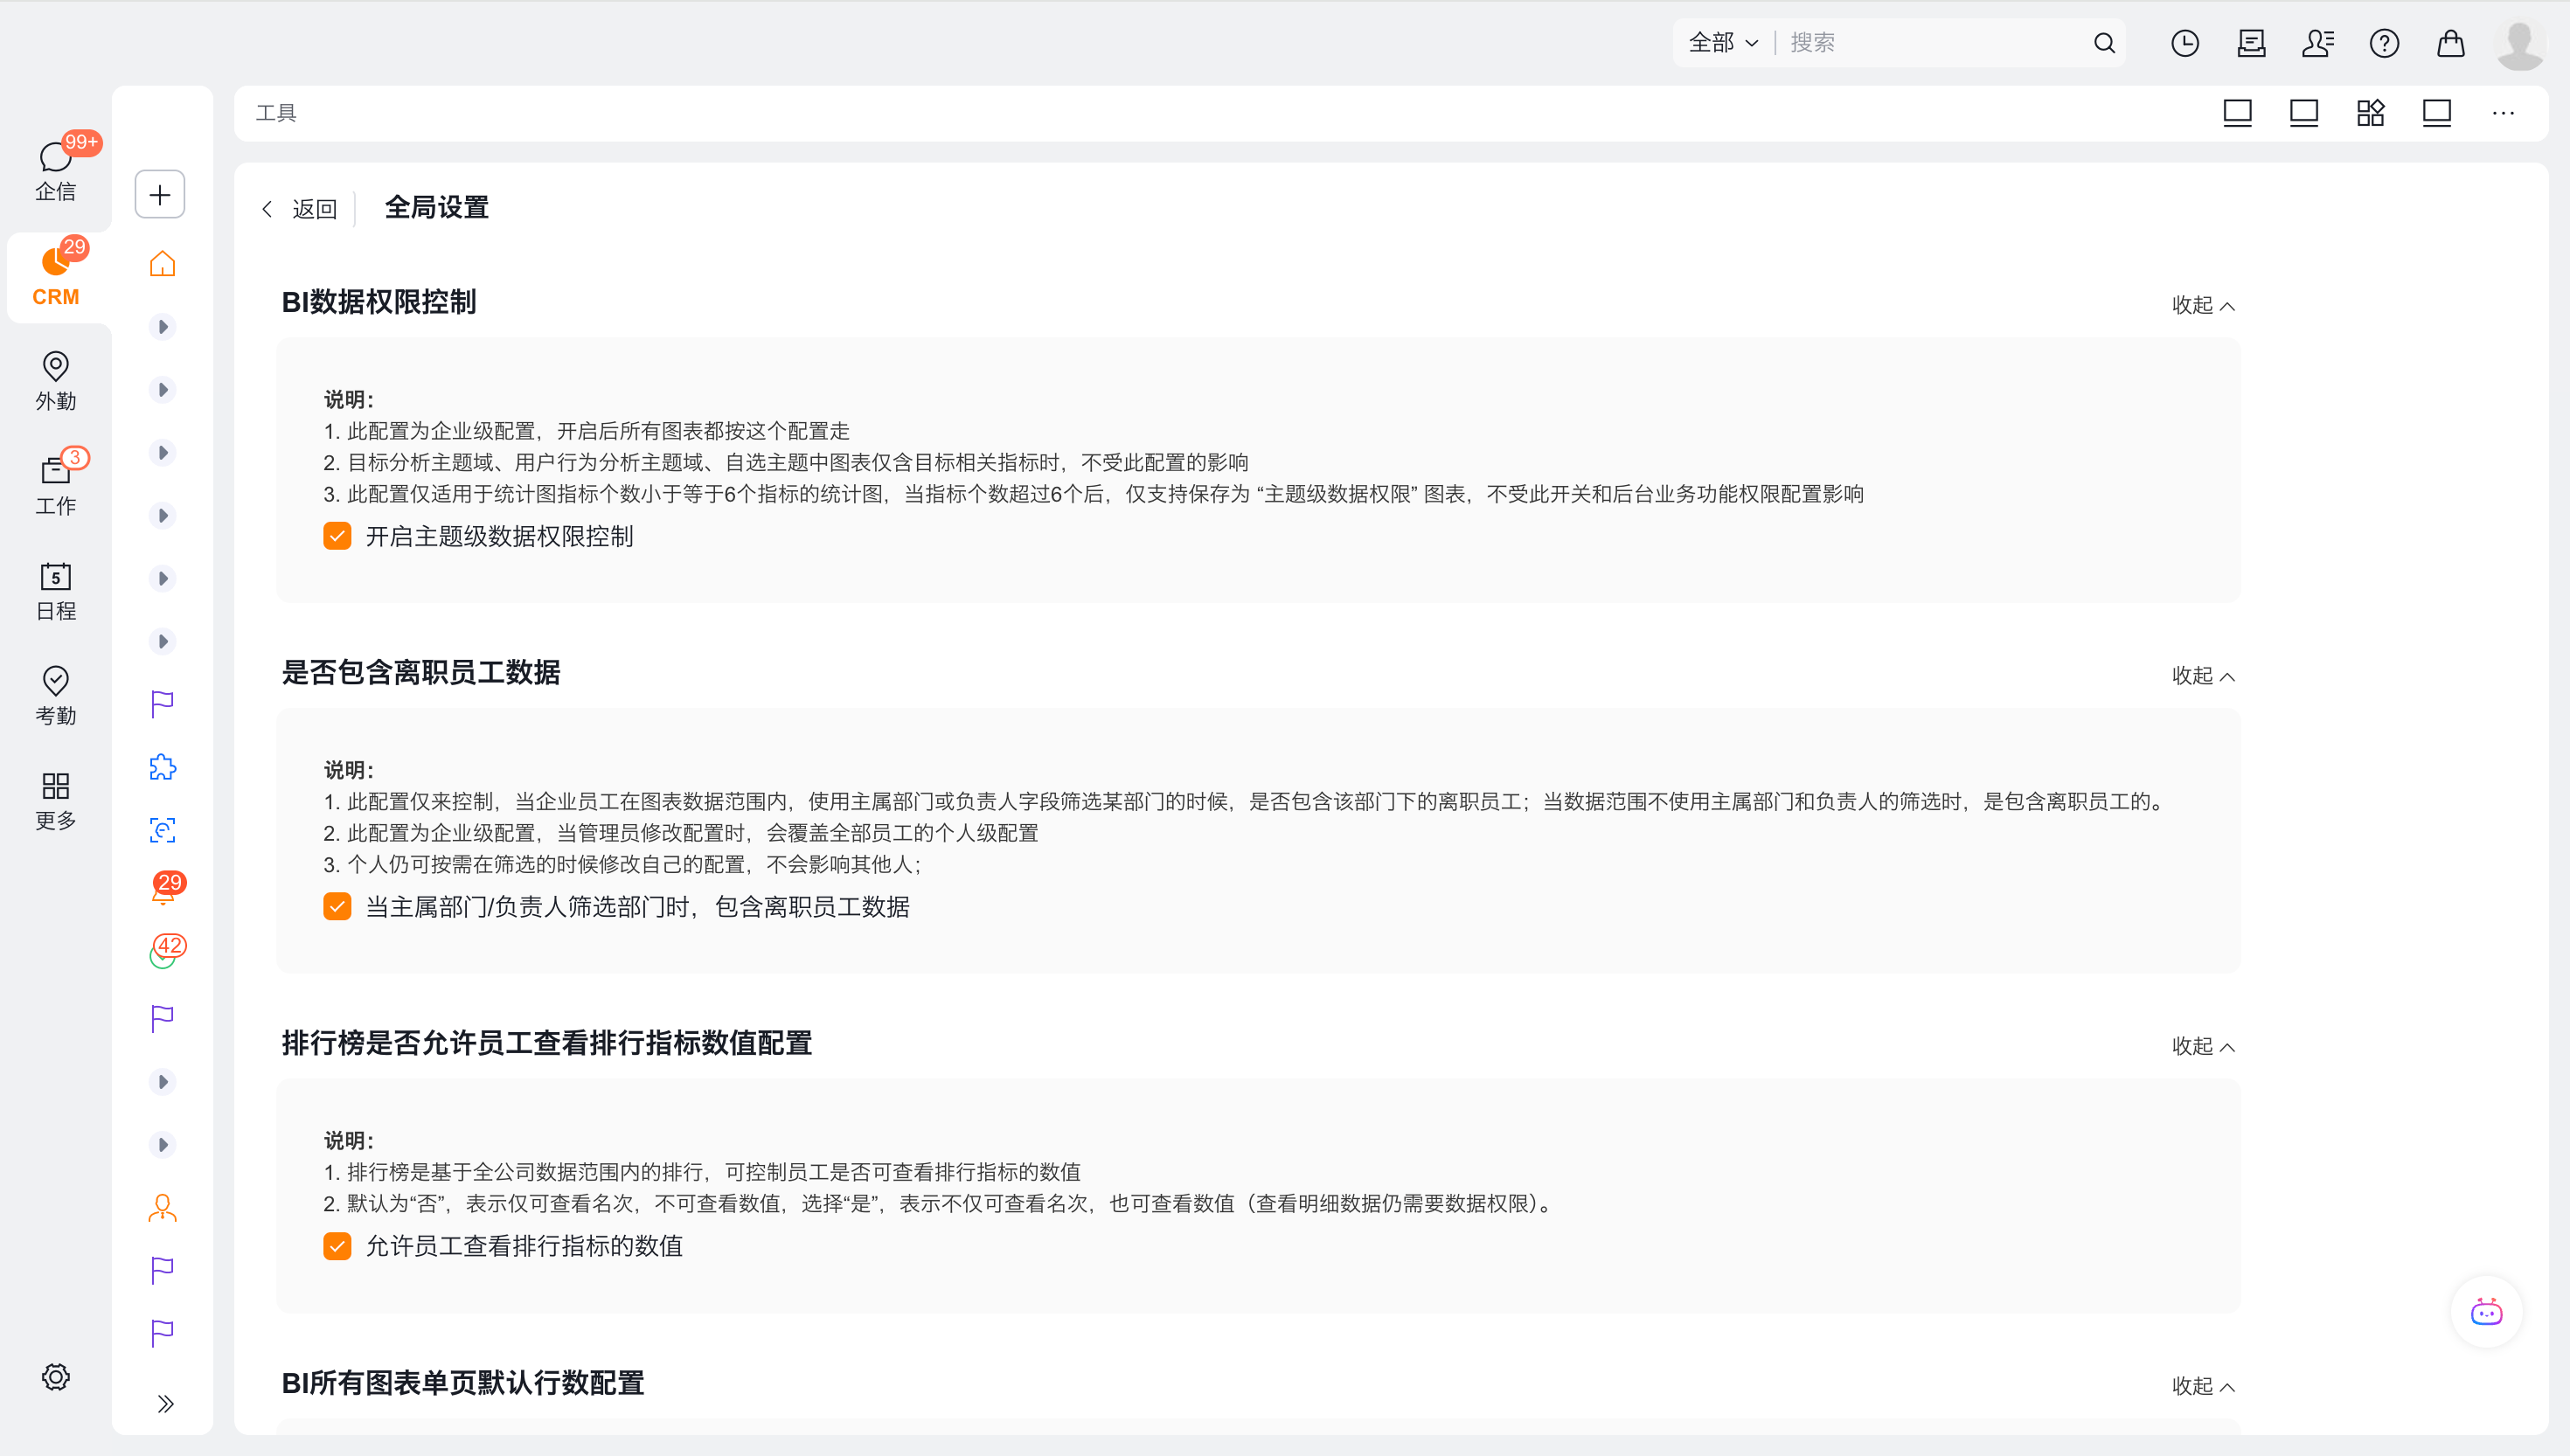Image resolution: width=2570 pixels, height=1456 pixels.
Task: Open the 全部 search scope dropdown
Action: tap(1722, 43)
